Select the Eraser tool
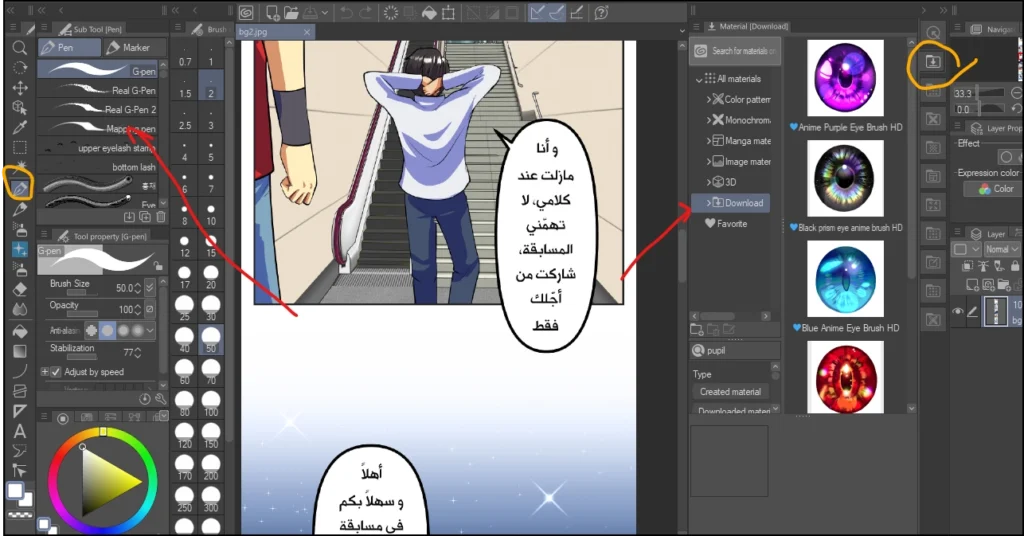Viewport: 1024px width, 536px height. (20, 289)
